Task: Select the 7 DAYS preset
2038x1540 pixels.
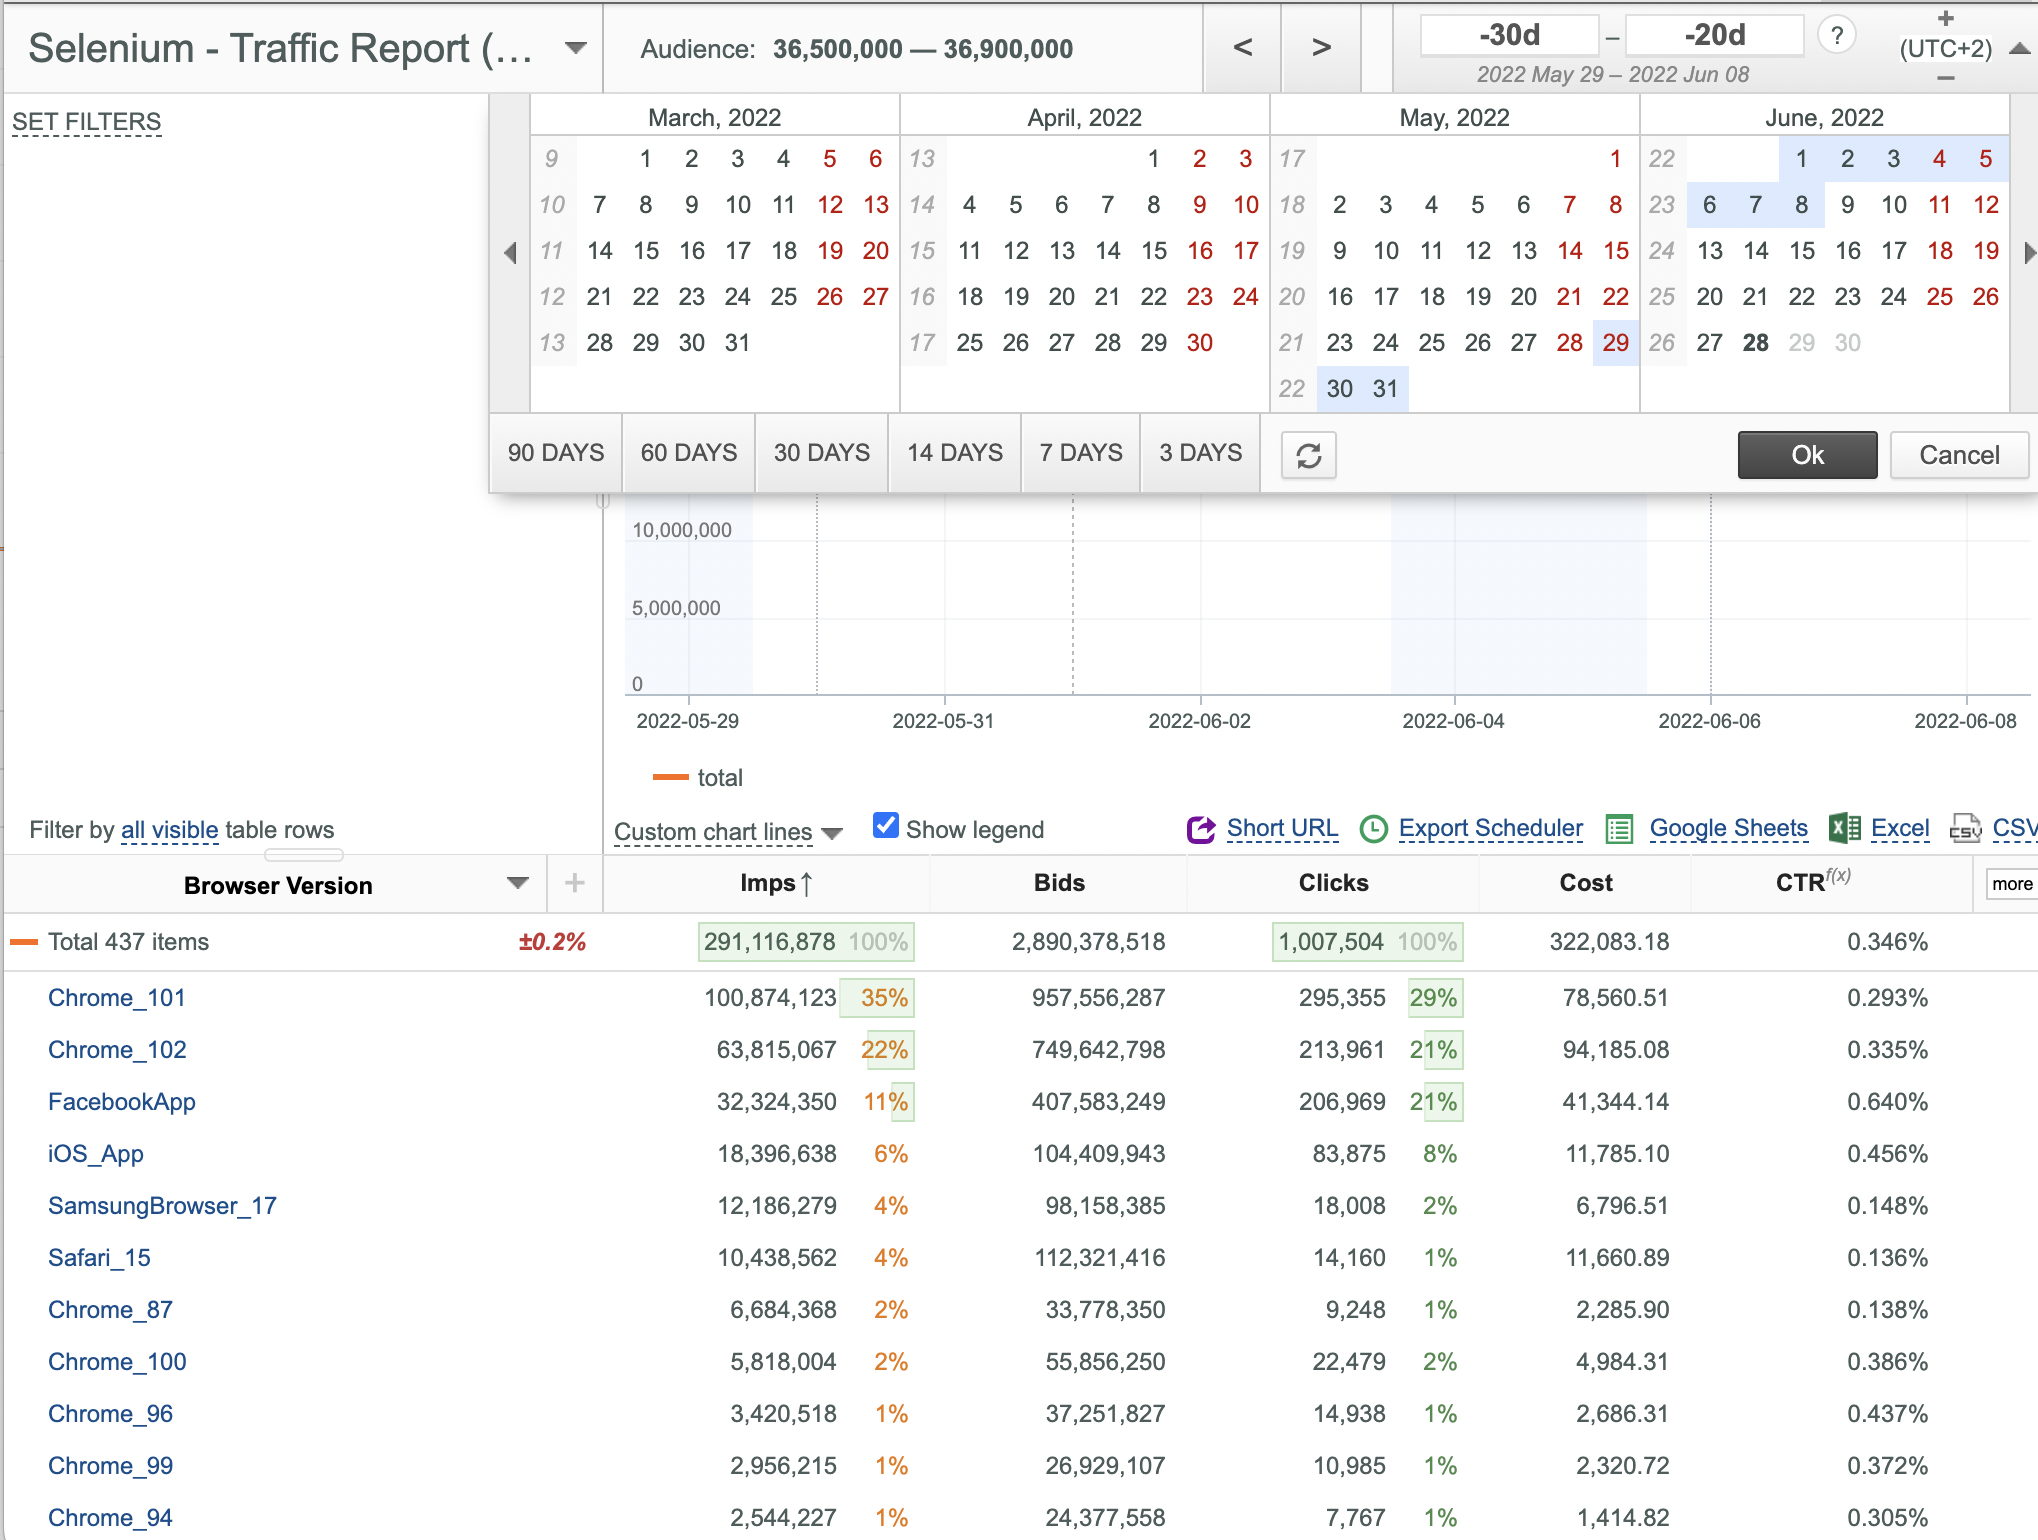Action: pyautogui.click(x=1081, y=453)
